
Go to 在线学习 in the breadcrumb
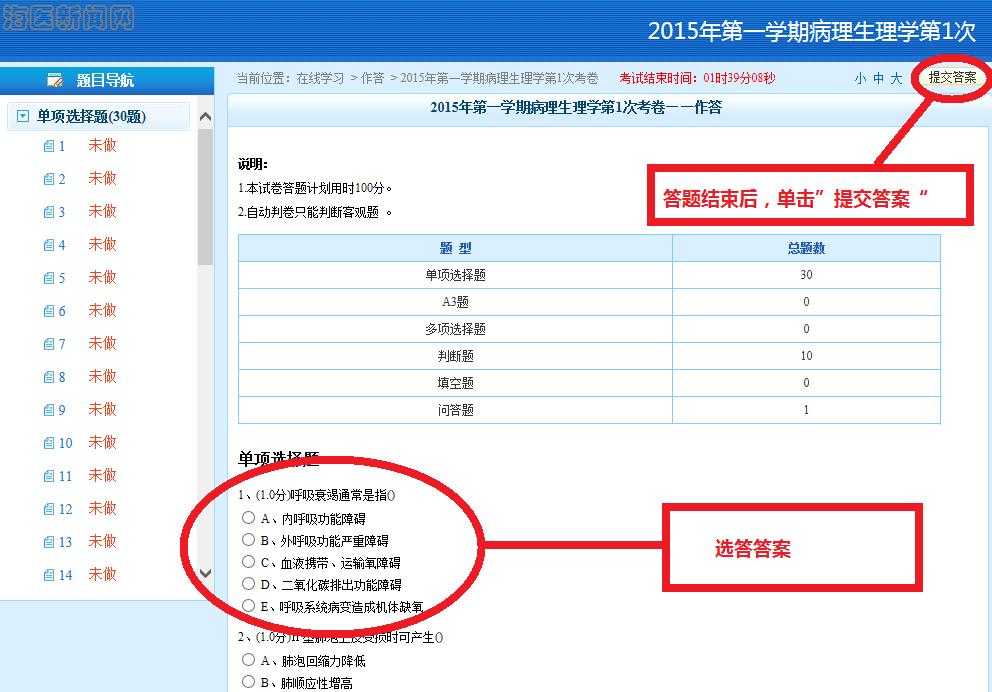click(320, 78)
